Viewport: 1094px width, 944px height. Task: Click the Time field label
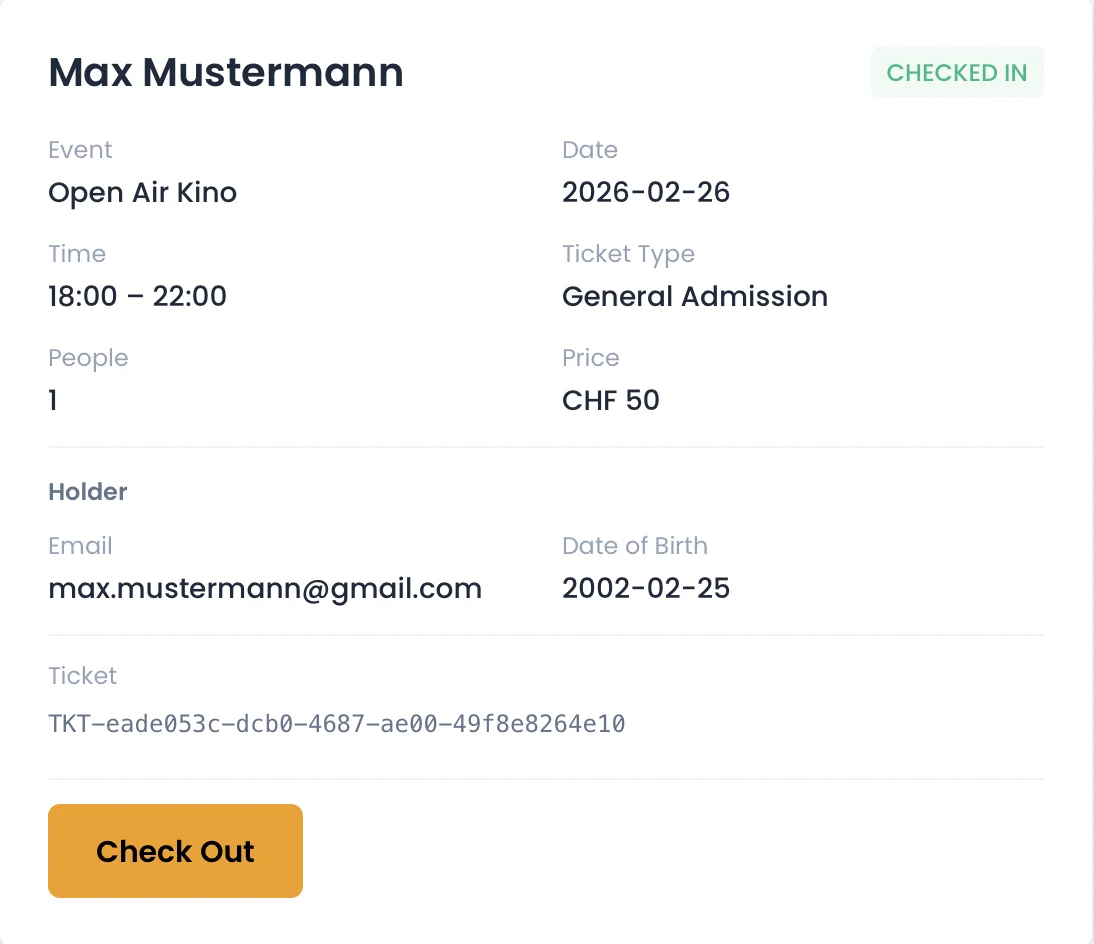pyautogui.click(x=77, y=254)
